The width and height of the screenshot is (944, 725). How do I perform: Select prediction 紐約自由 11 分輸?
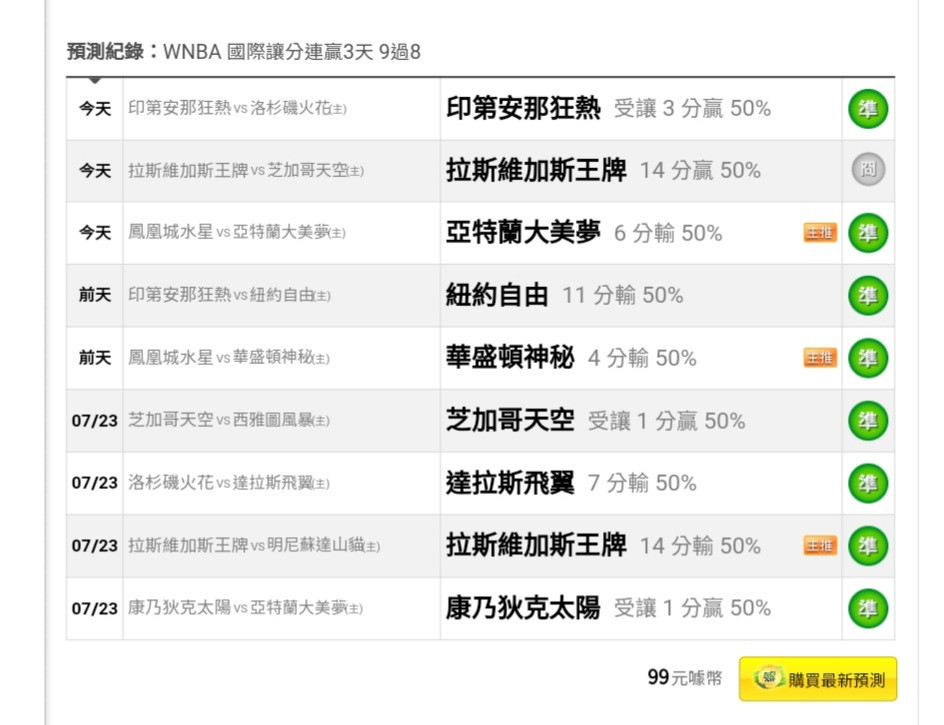click(564, 296)
